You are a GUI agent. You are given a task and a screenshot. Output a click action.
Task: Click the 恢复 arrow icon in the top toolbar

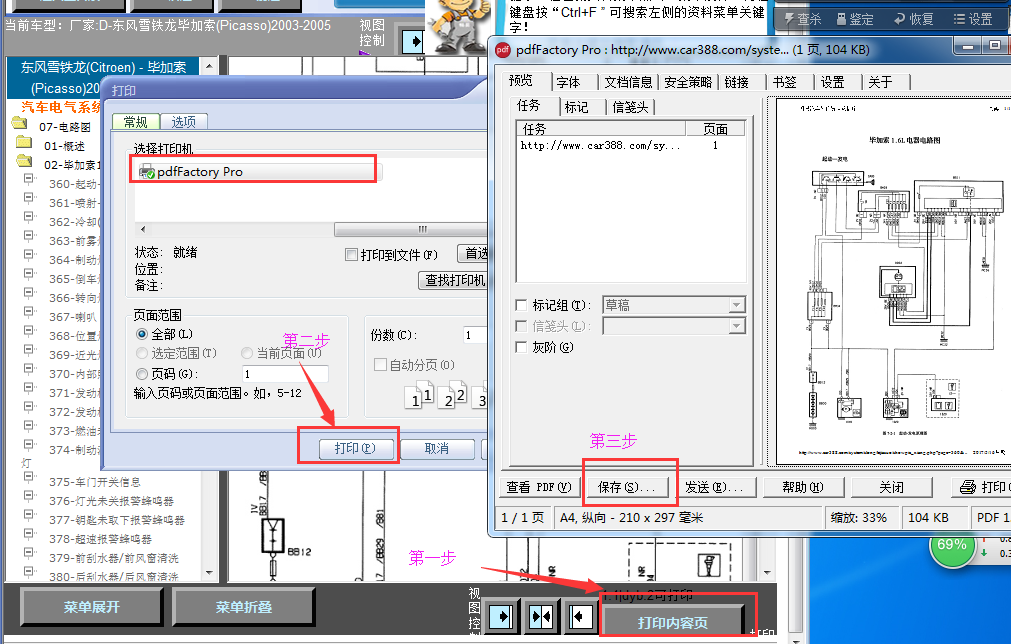(899, 19)
